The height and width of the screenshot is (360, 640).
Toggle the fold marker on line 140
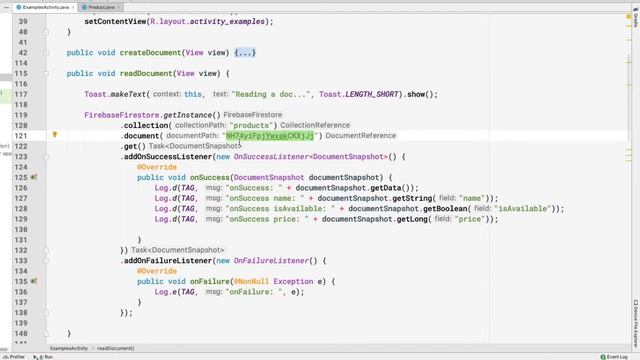coord(46,333)
